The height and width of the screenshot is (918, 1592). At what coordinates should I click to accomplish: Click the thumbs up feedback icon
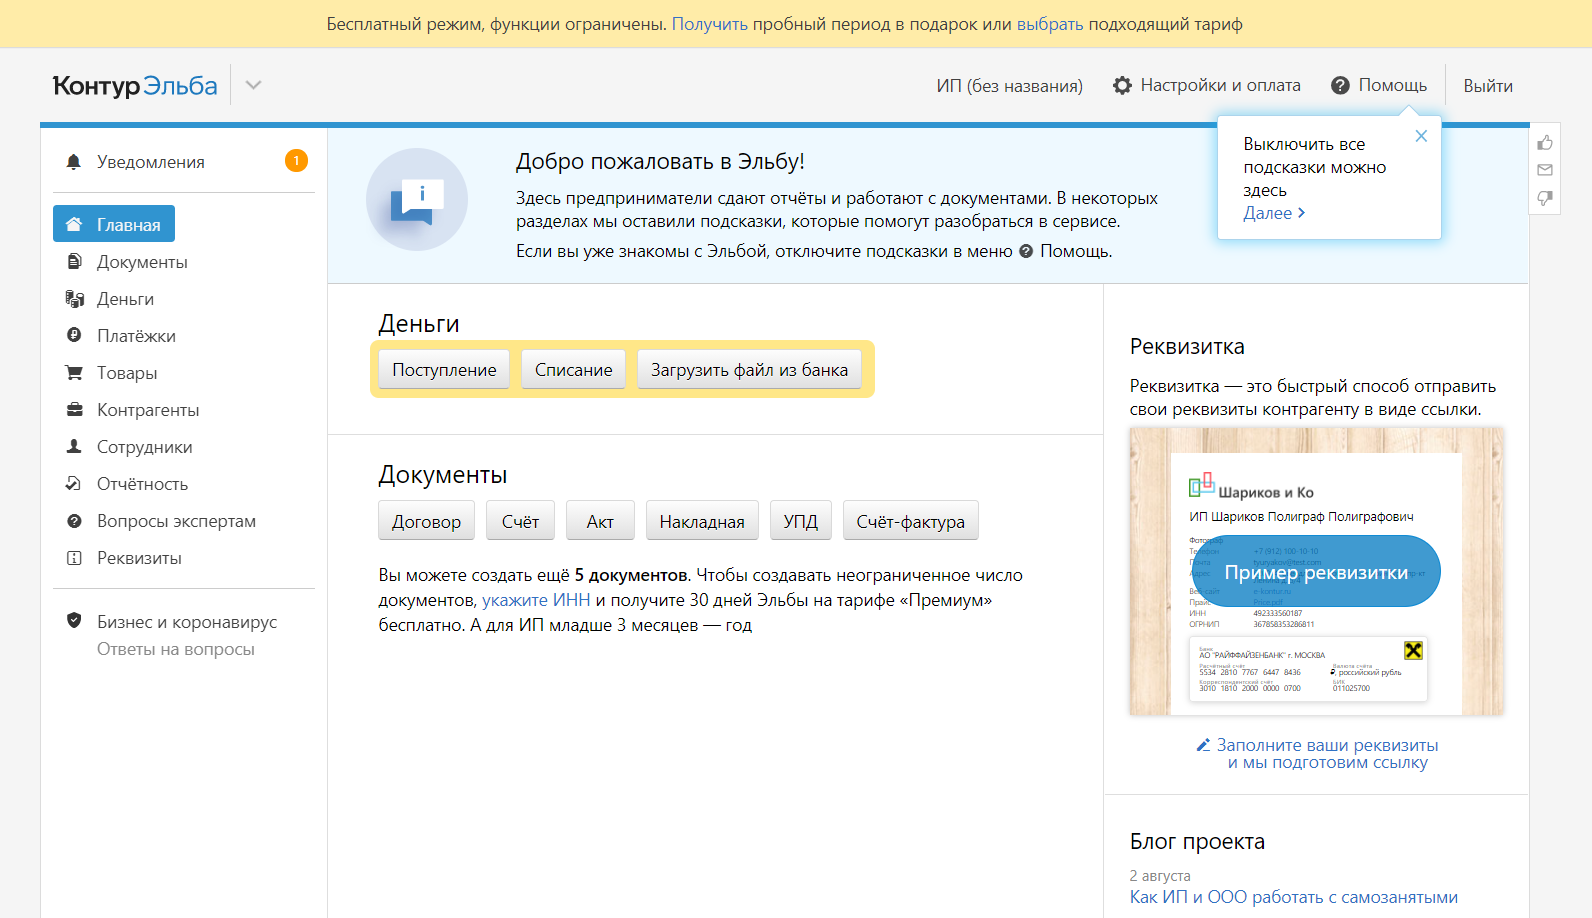point(1545,143)
